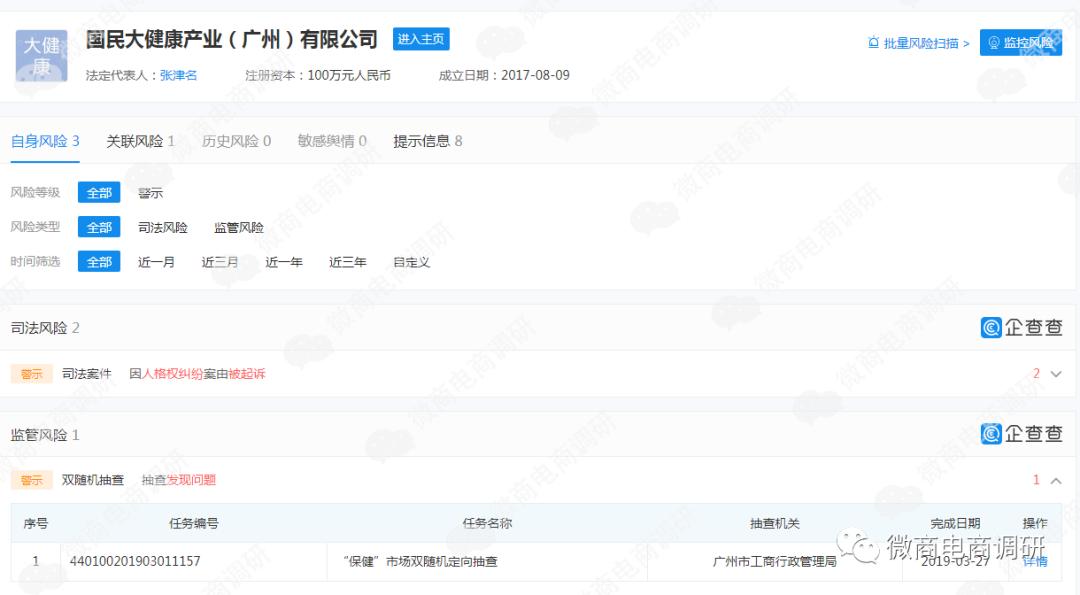The width and height of the screenshot is (1080, 595).
Task: Click company name 国民大健康产业（广州）有限公司
Action: (231, 39)
